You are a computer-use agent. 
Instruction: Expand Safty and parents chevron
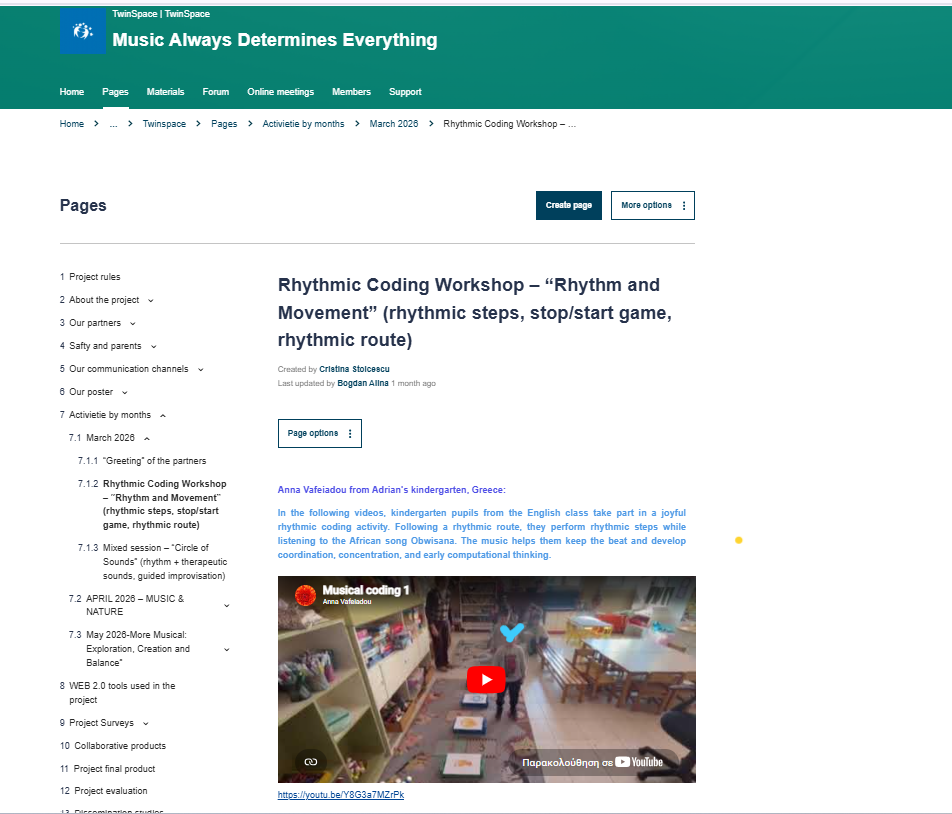pos(154,347)
